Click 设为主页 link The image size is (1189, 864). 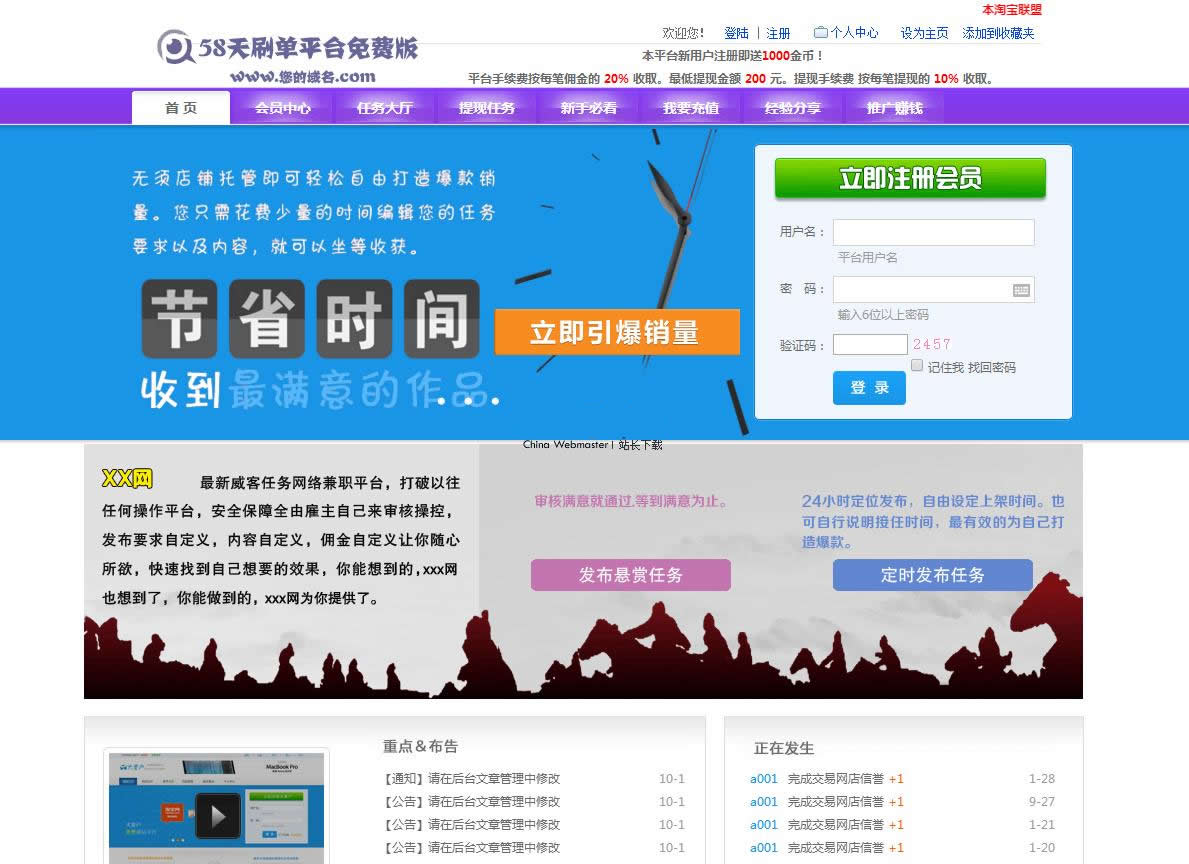coord(924,33)
